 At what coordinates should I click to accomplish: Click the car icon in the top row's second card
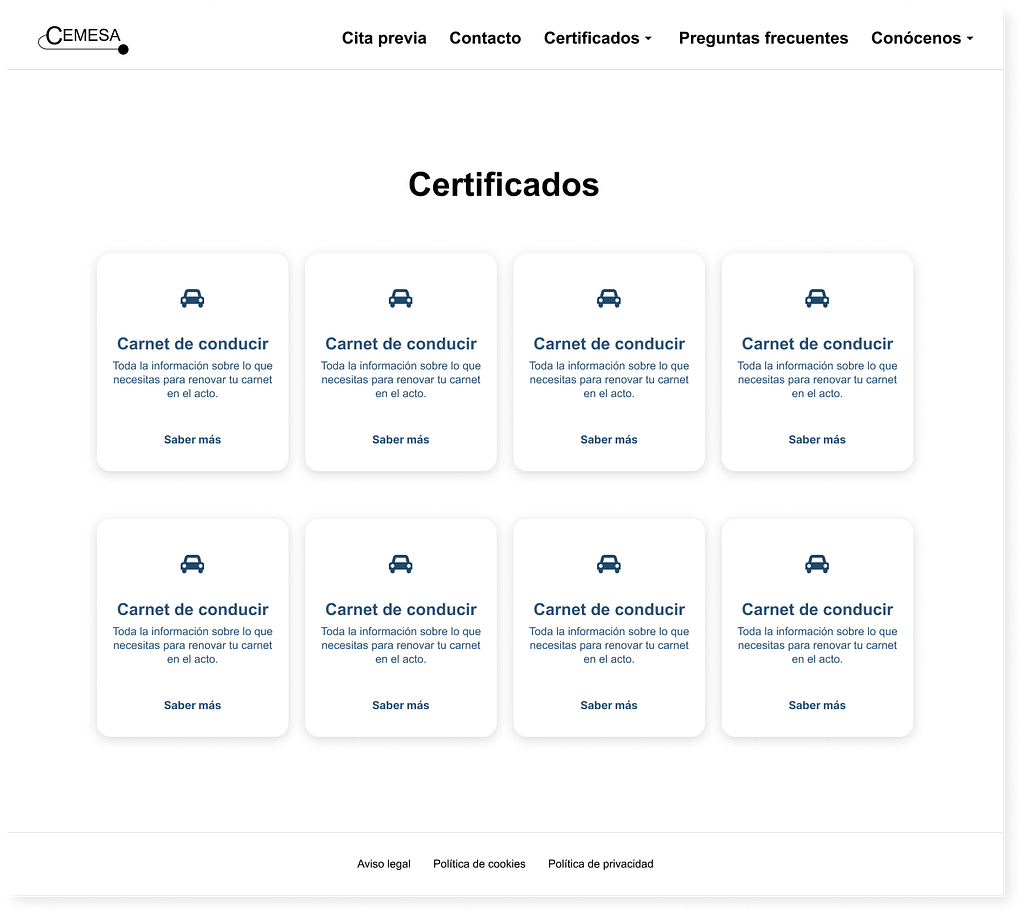[400, 298]
